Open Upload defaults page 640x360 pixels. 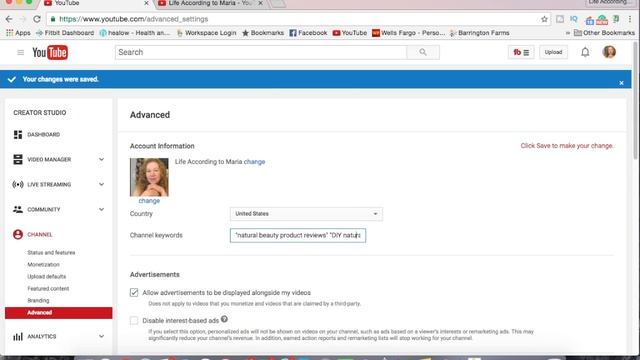pos(47,276)
